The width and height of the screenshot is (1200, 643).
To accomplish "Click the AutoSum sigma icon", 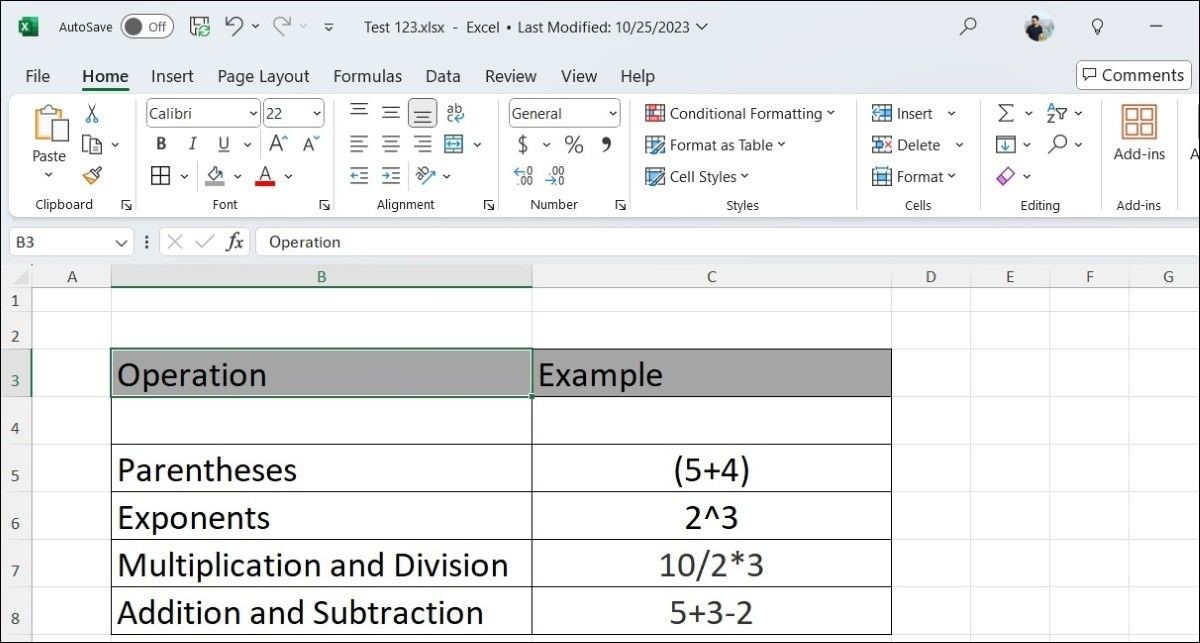I will click(x=1006, y=113).
